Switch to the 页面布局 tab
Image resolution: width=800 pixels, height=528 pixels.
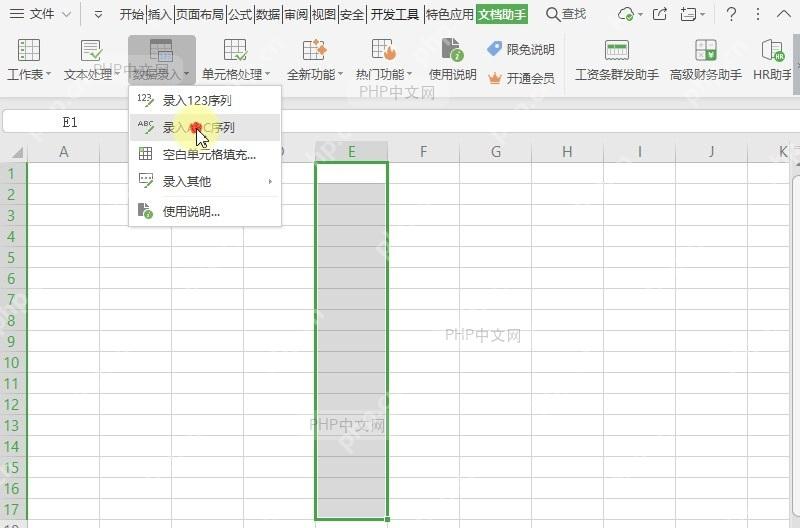click(x=199, y=14)
